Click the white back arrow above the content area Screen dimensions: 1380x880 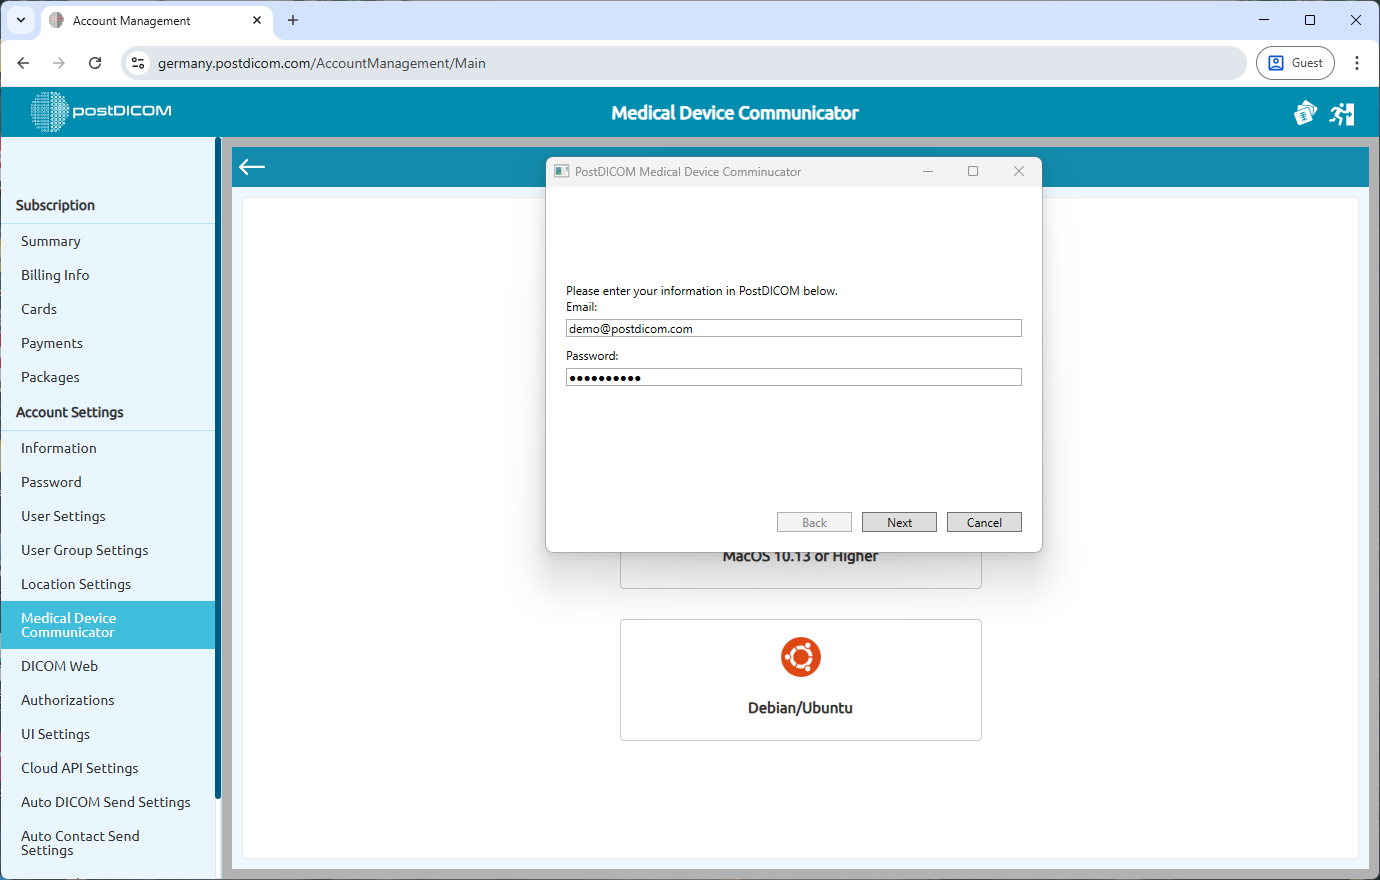pos(251,166)
